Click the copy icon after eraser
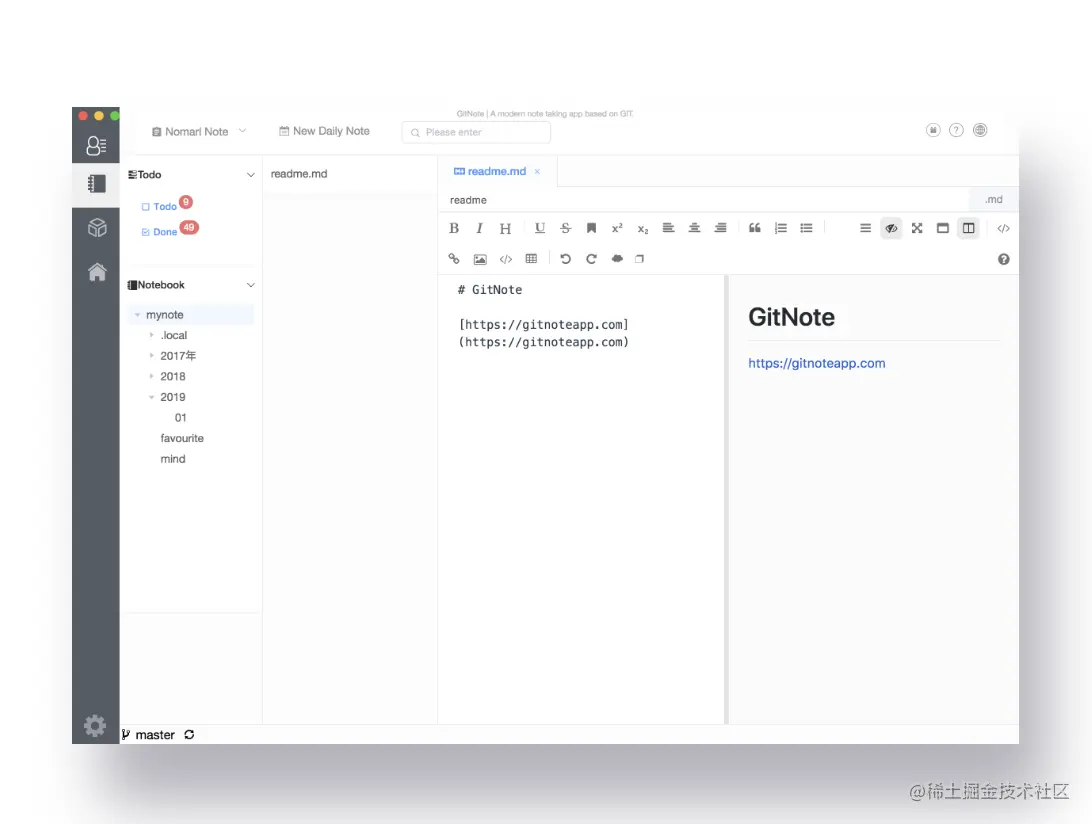 coord(639,259)
